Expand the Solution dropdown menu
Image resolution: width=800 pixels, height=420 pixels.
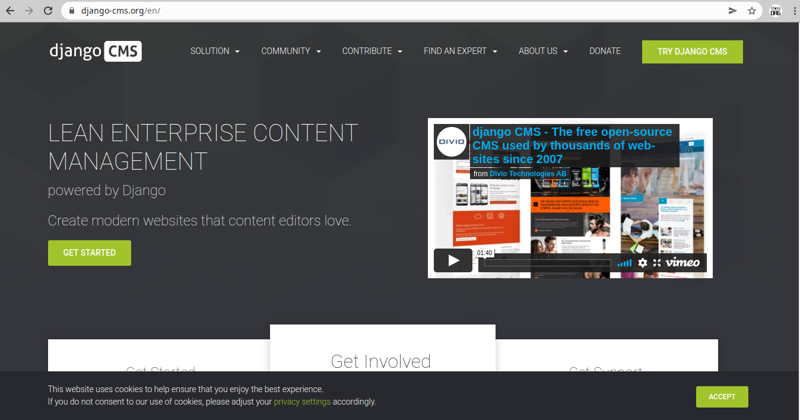(x=215, y=51)
